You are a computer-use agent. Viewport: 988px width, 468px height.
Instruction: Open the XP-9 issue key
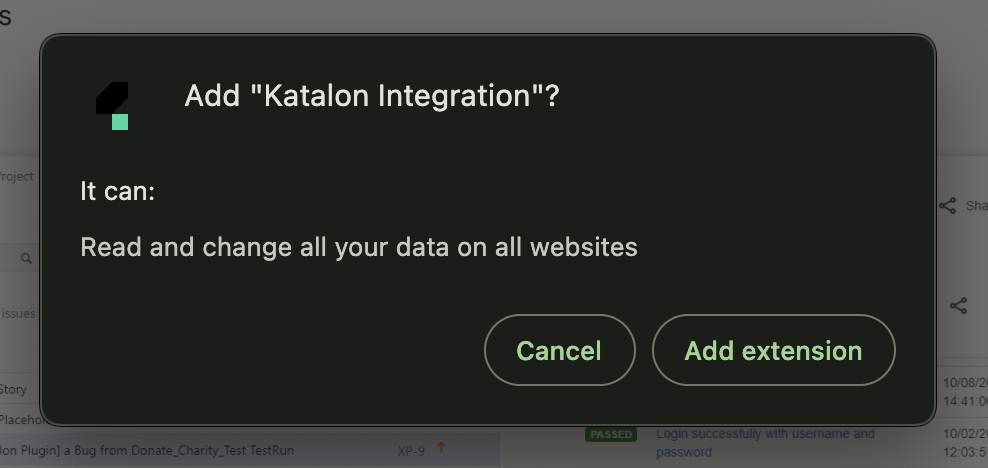click(x=411, y=451)
